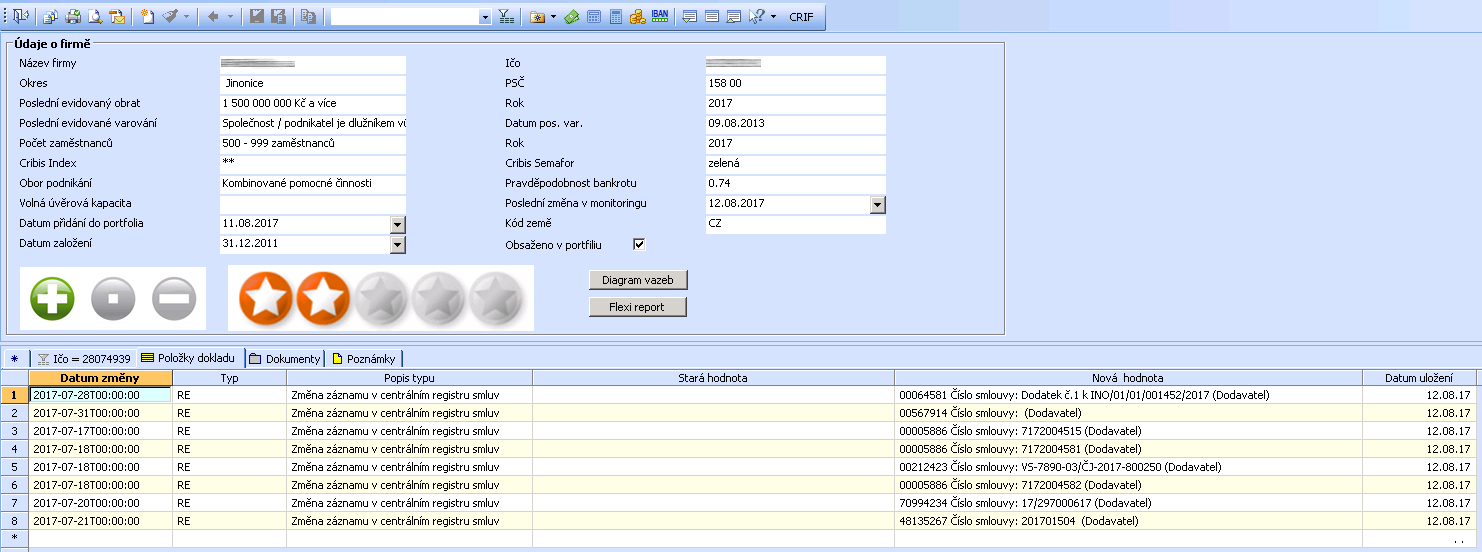Click the Diagram vazeb button
The height and width of the screenshot is (552, 1482).
click(638, 279)
